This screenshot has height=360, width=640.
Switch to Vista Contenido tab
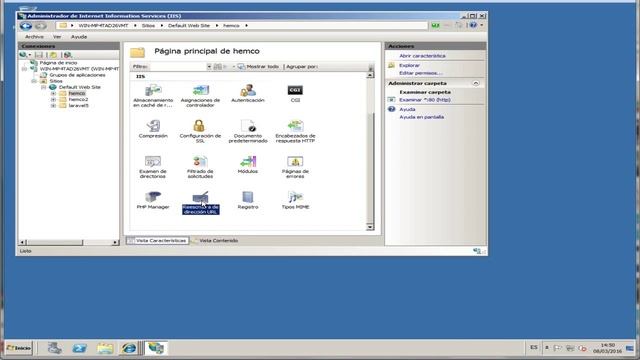(x=215, y=241)
